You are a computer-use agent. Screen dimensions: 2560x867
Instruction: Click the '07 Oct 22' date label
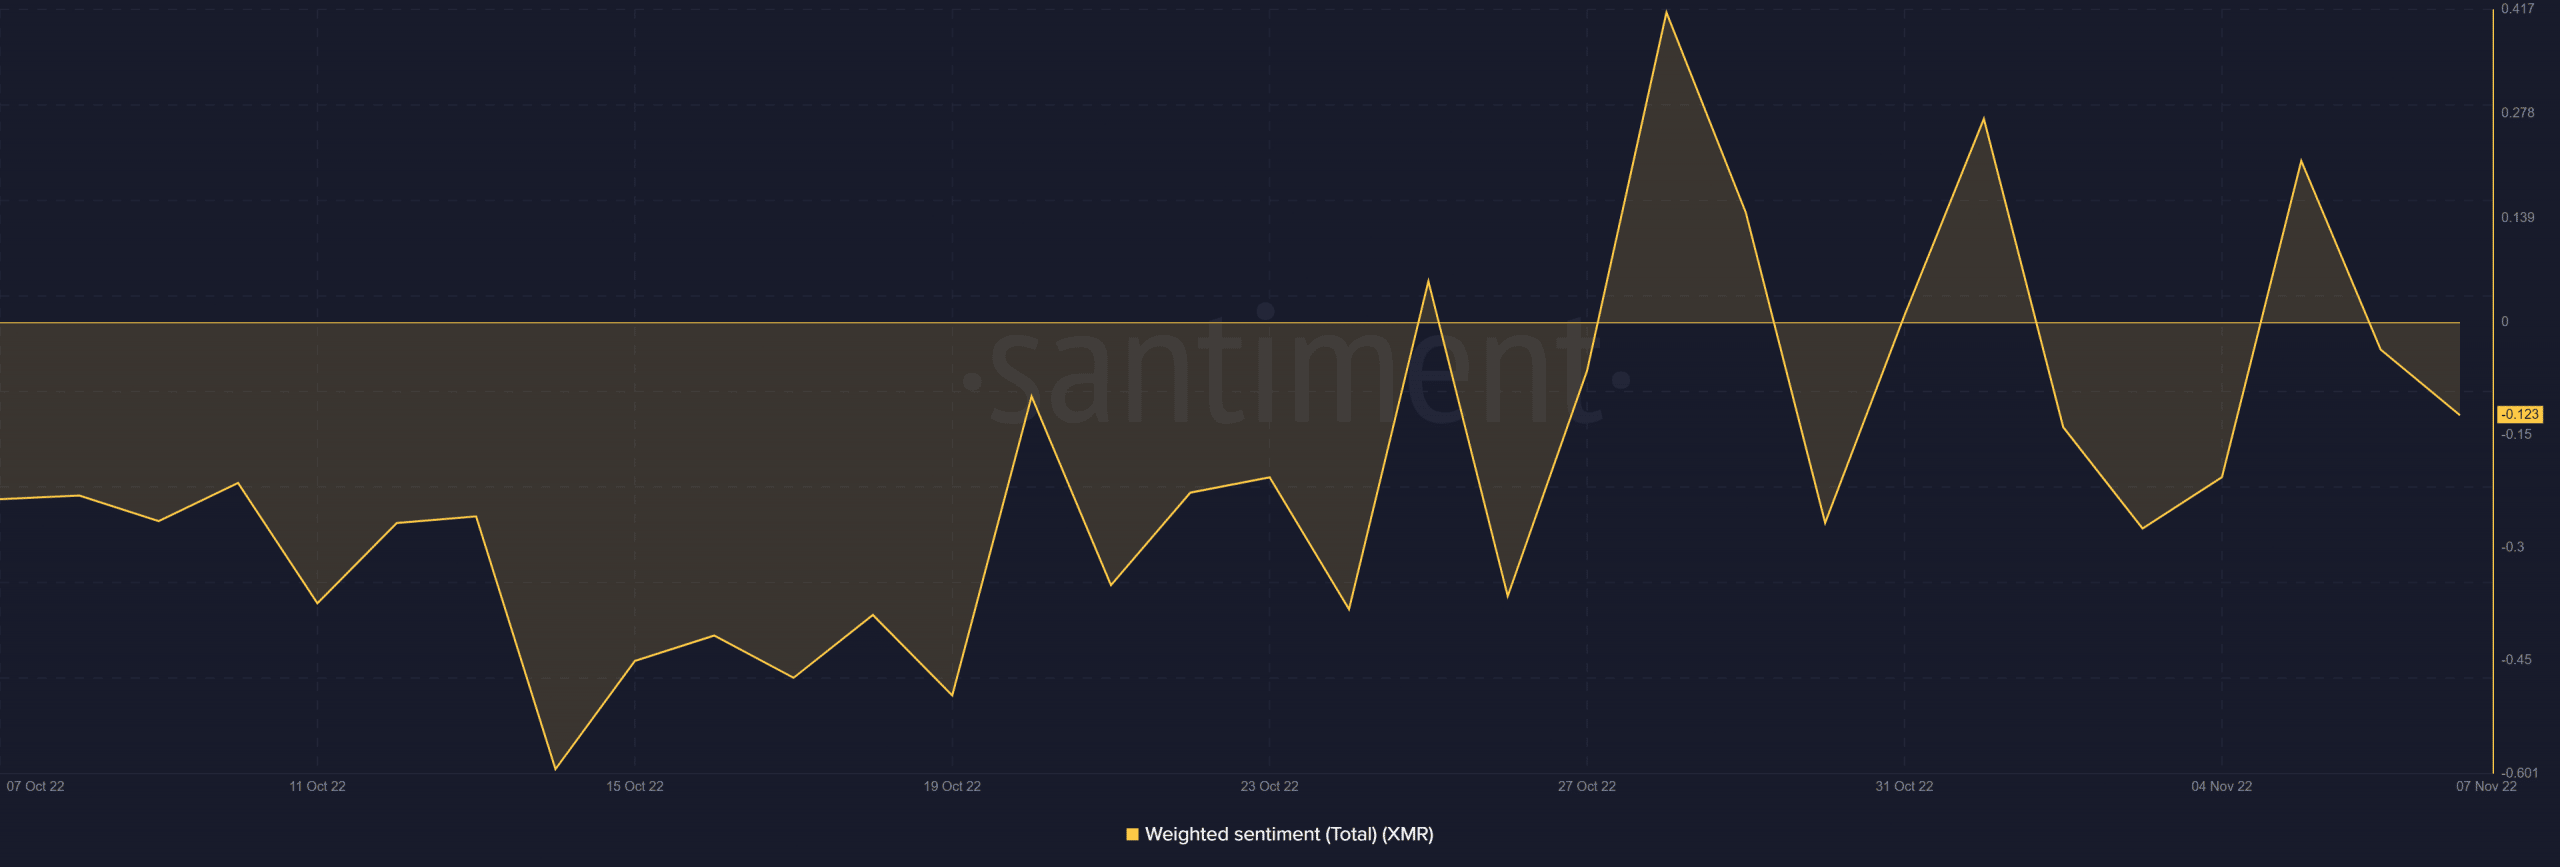[x=35, y=786]
